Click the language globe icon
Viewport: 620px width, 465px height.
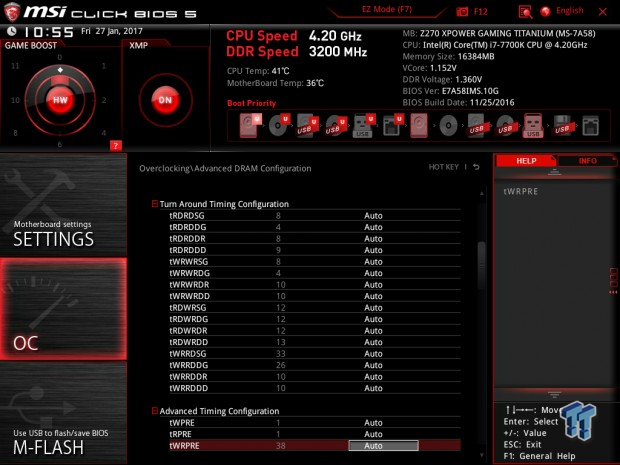tap(545, 11)
